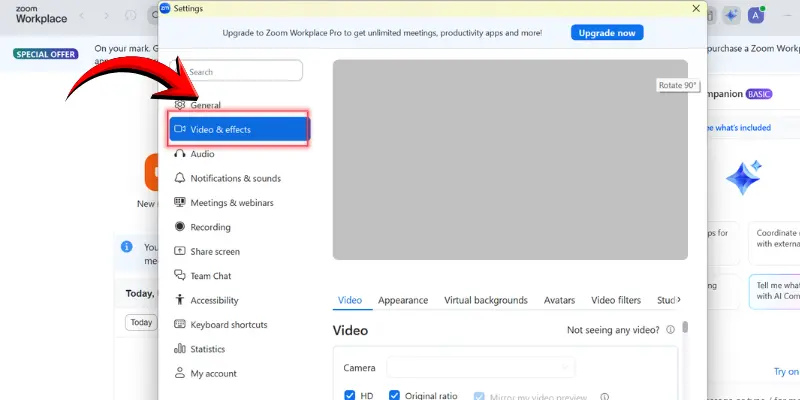Switch to the Avatars tab
800x400 pixels.
click(559, 300)
